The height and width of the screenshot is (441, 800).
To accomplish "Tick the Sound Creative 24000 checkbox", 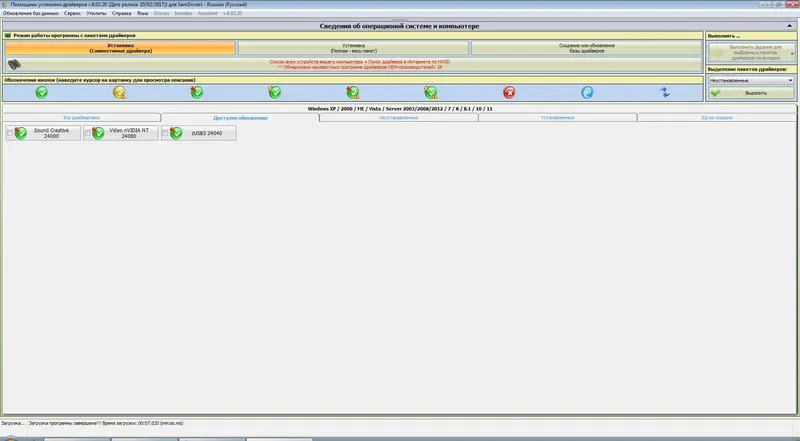I will click(x=10, y=133).
